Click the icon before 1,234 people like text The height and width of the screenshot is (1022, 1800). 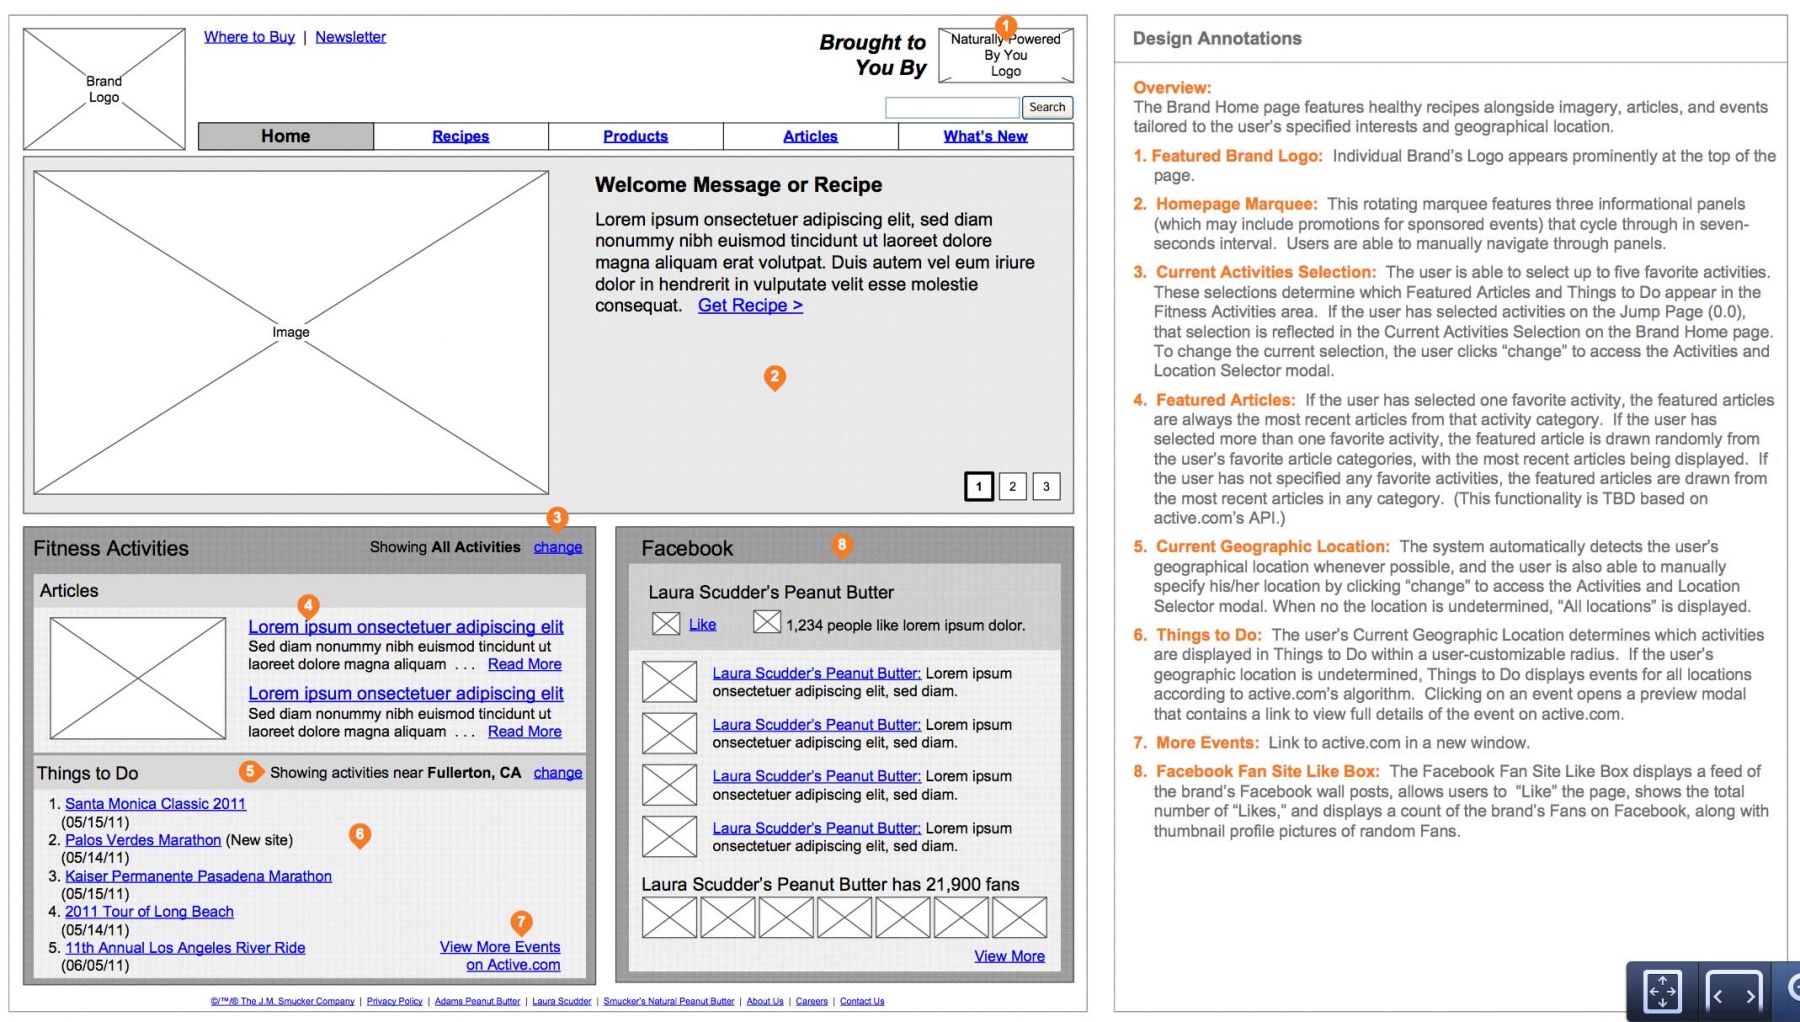(x=767, y=622)
